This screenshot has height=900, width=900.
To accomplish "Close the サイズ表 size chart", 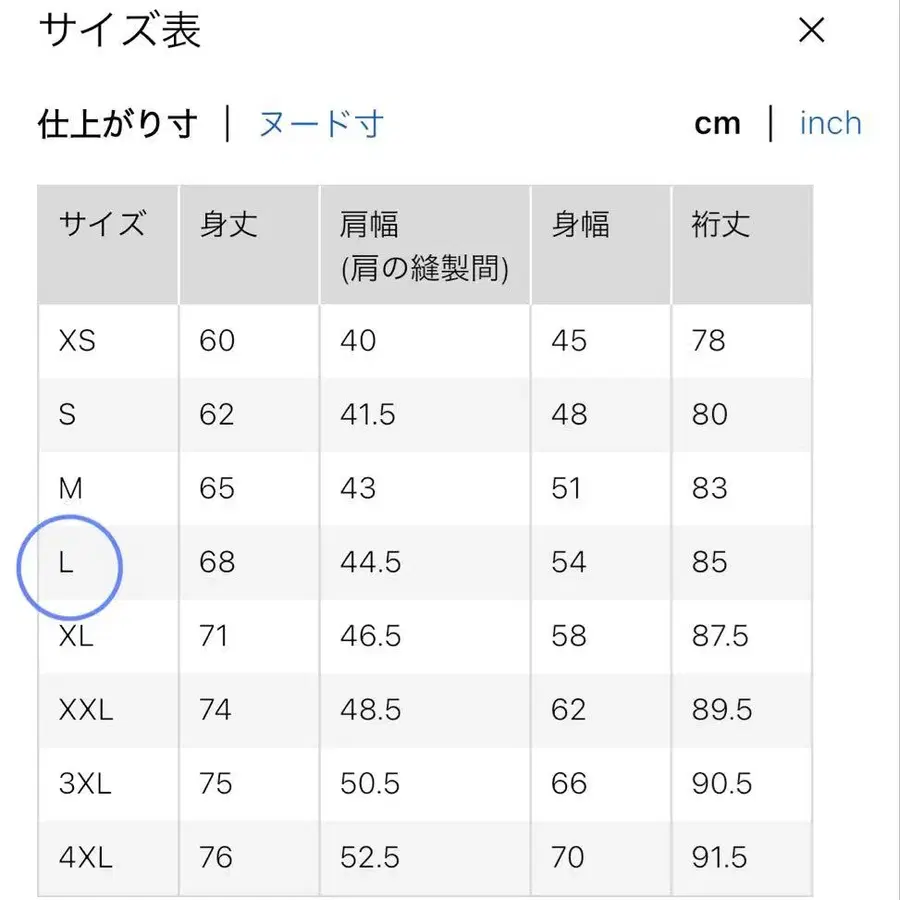I will (x=811, y=31).
